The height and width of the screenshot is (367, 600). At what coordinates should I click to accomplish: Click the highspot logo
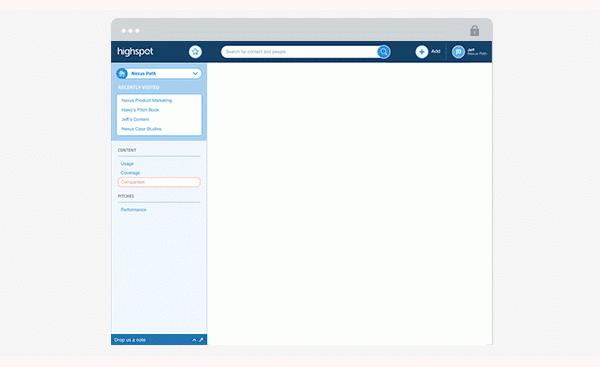135,52
